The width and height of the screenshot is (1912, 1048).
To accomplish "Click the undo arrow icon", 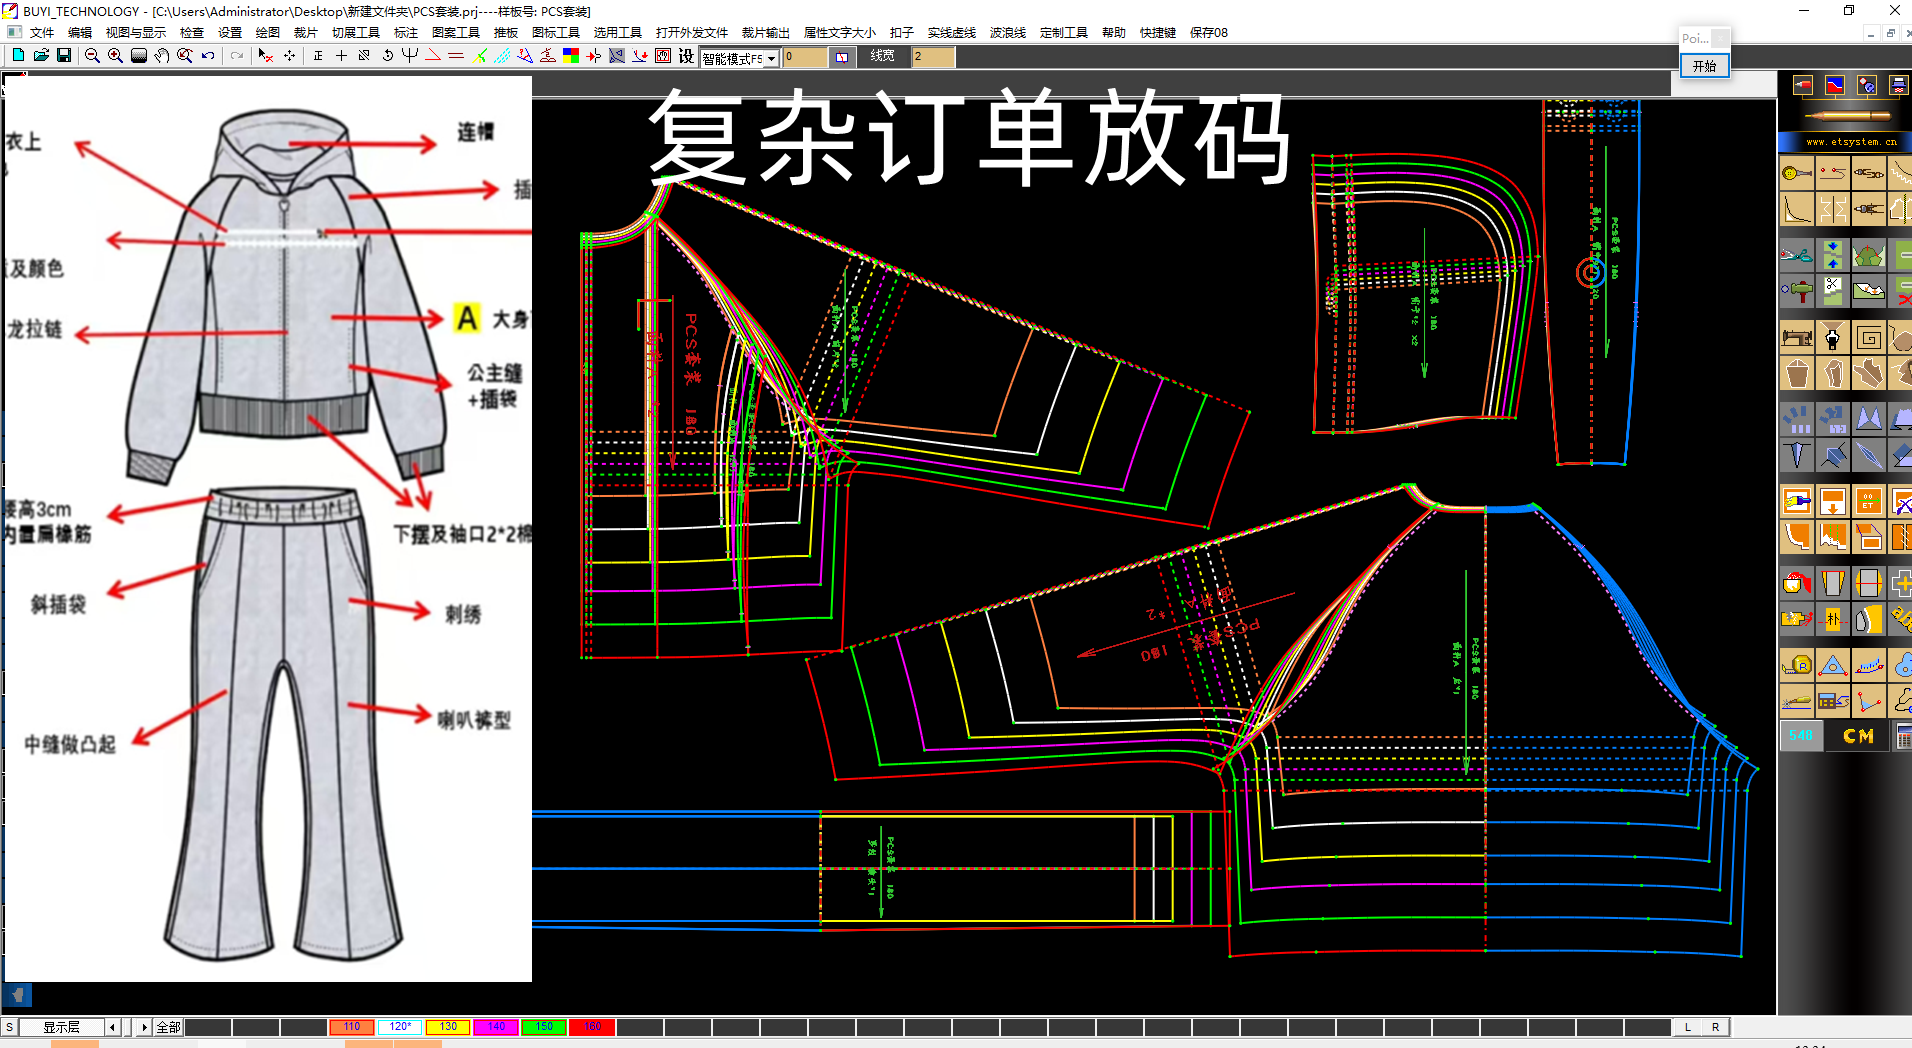I will click(x=207, y=57).
